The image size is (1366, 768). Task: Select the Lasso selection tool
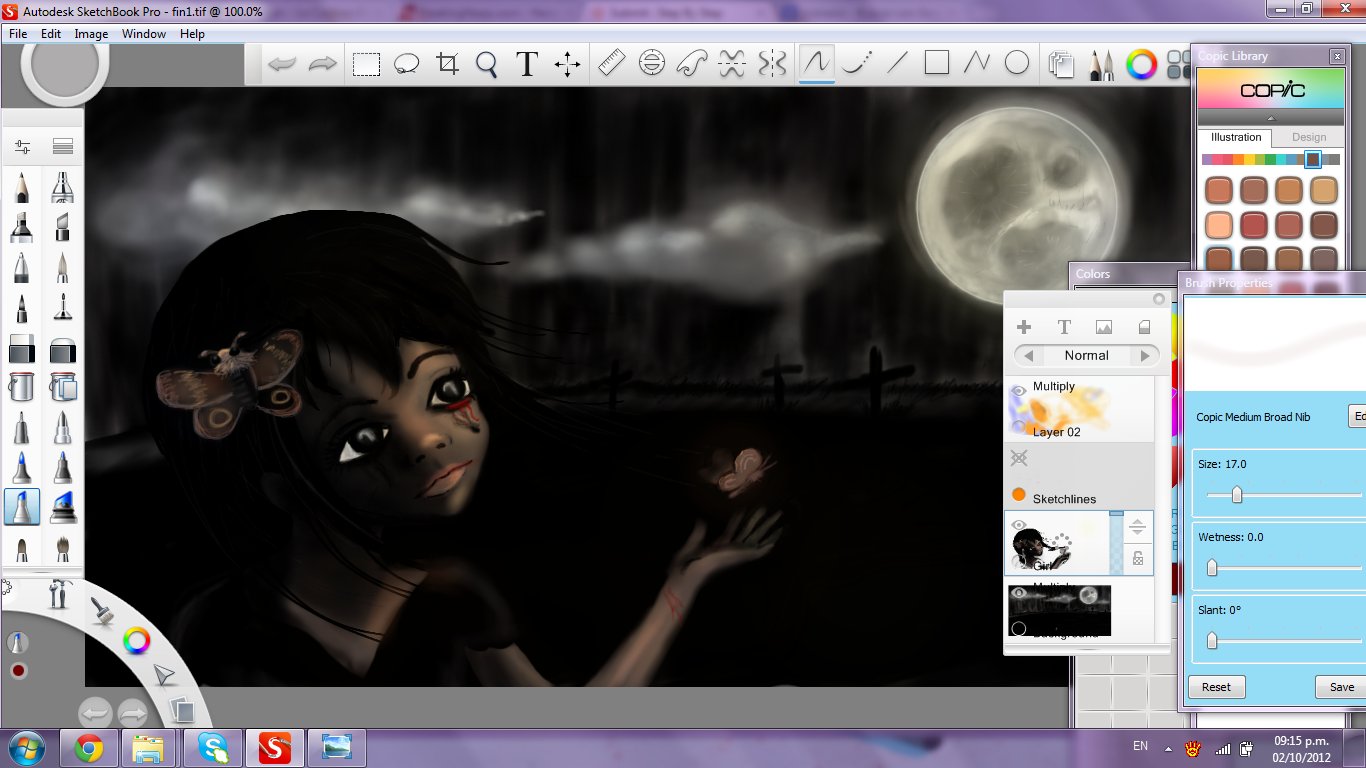(x=406, y=64)
